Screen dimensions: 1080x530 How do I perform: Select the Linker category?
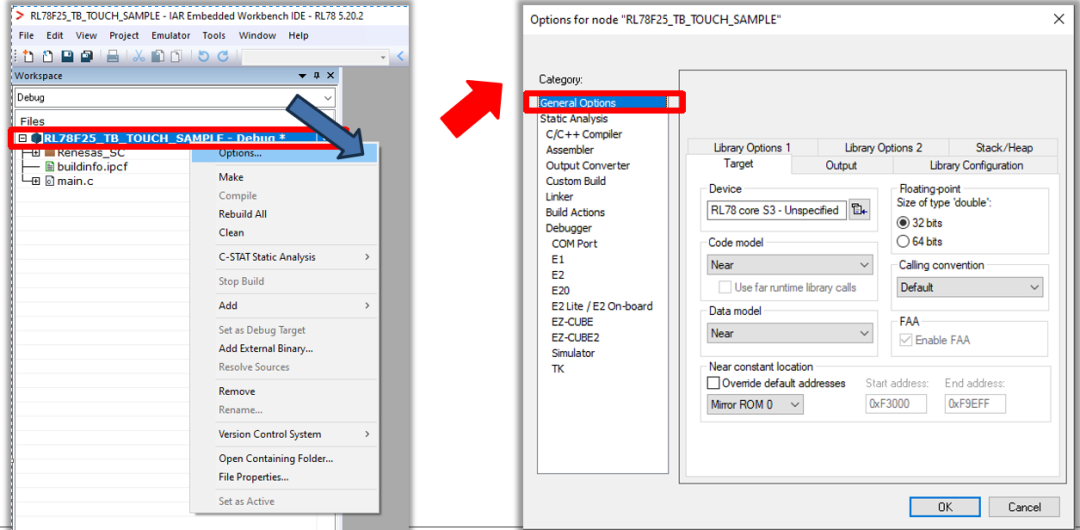[x=559, y=196]
